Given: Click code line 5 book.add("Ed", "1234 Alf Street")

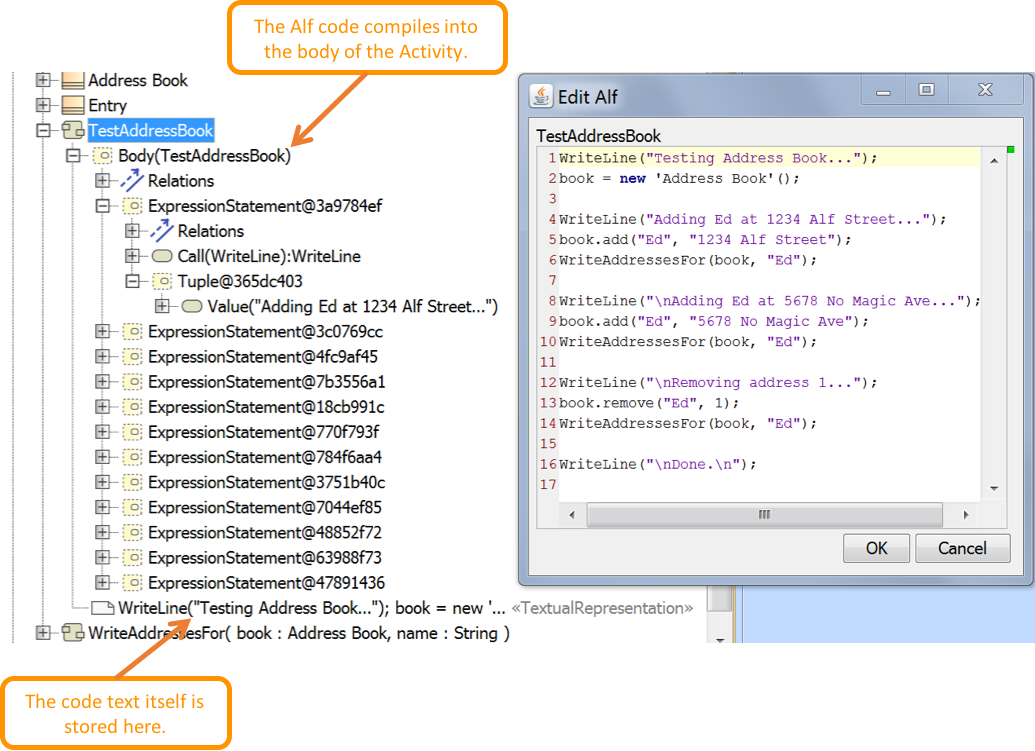Looking at the screenshot, I should [705, 240].
